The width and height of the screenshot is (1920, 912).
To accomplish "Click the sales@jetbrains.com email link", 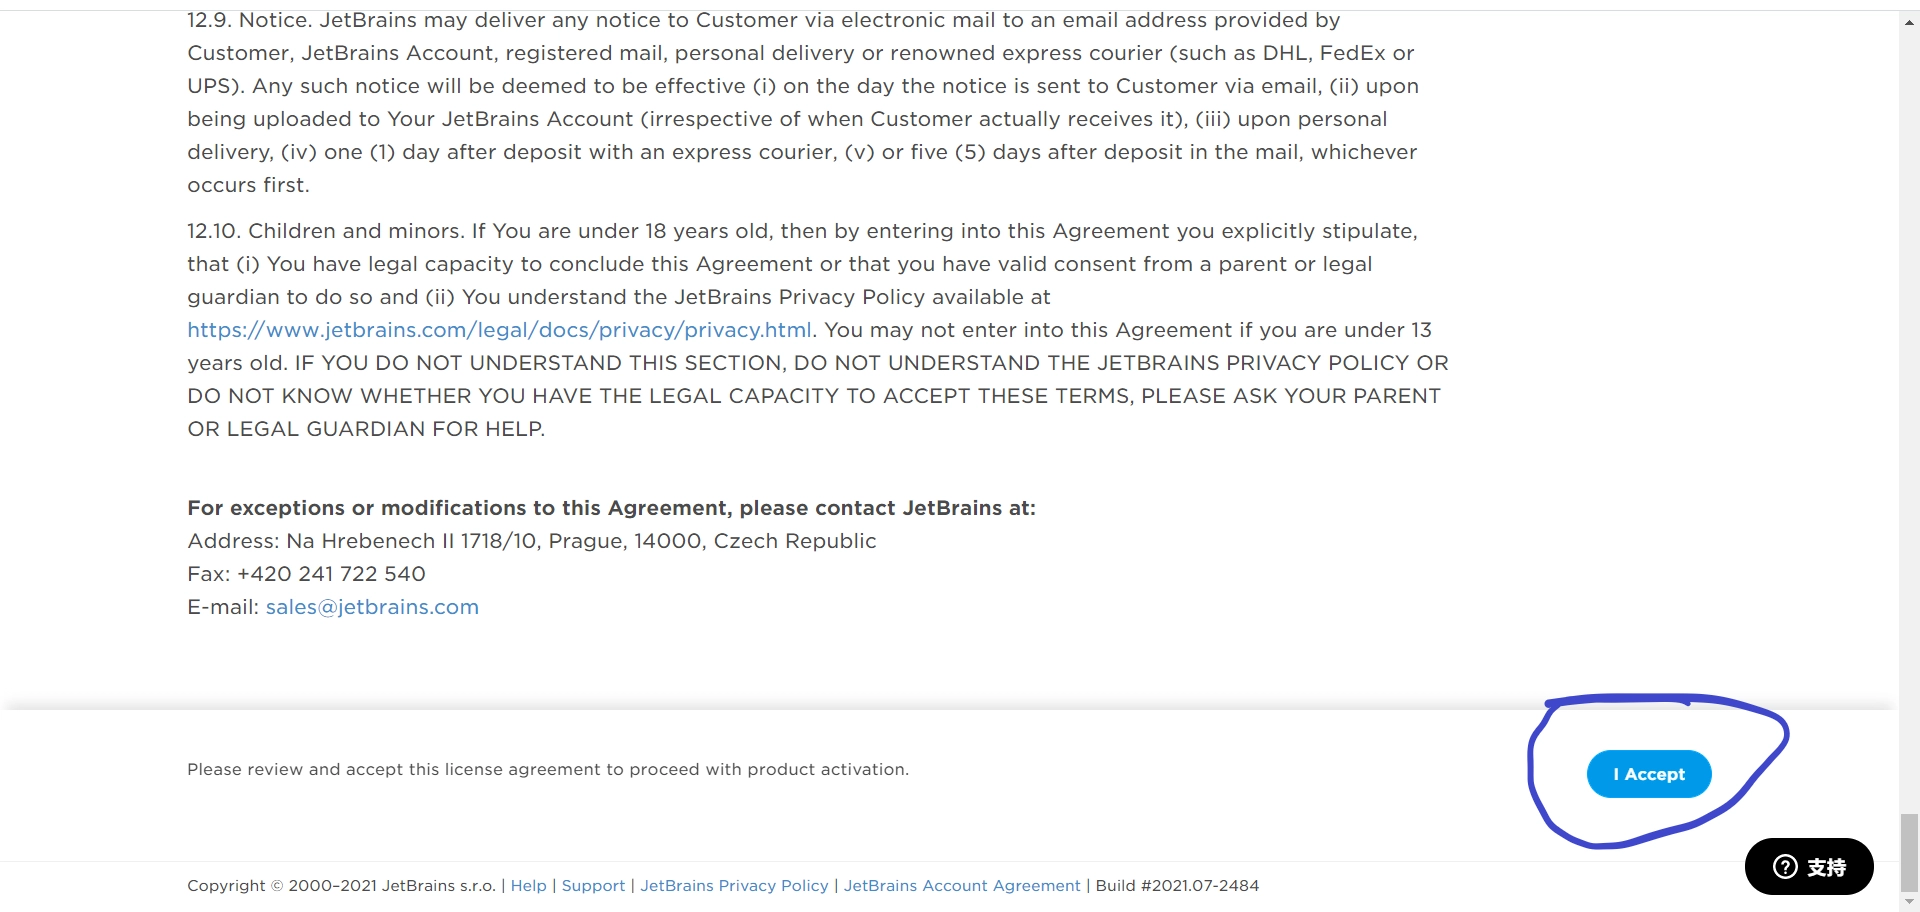I will point(372,607).
